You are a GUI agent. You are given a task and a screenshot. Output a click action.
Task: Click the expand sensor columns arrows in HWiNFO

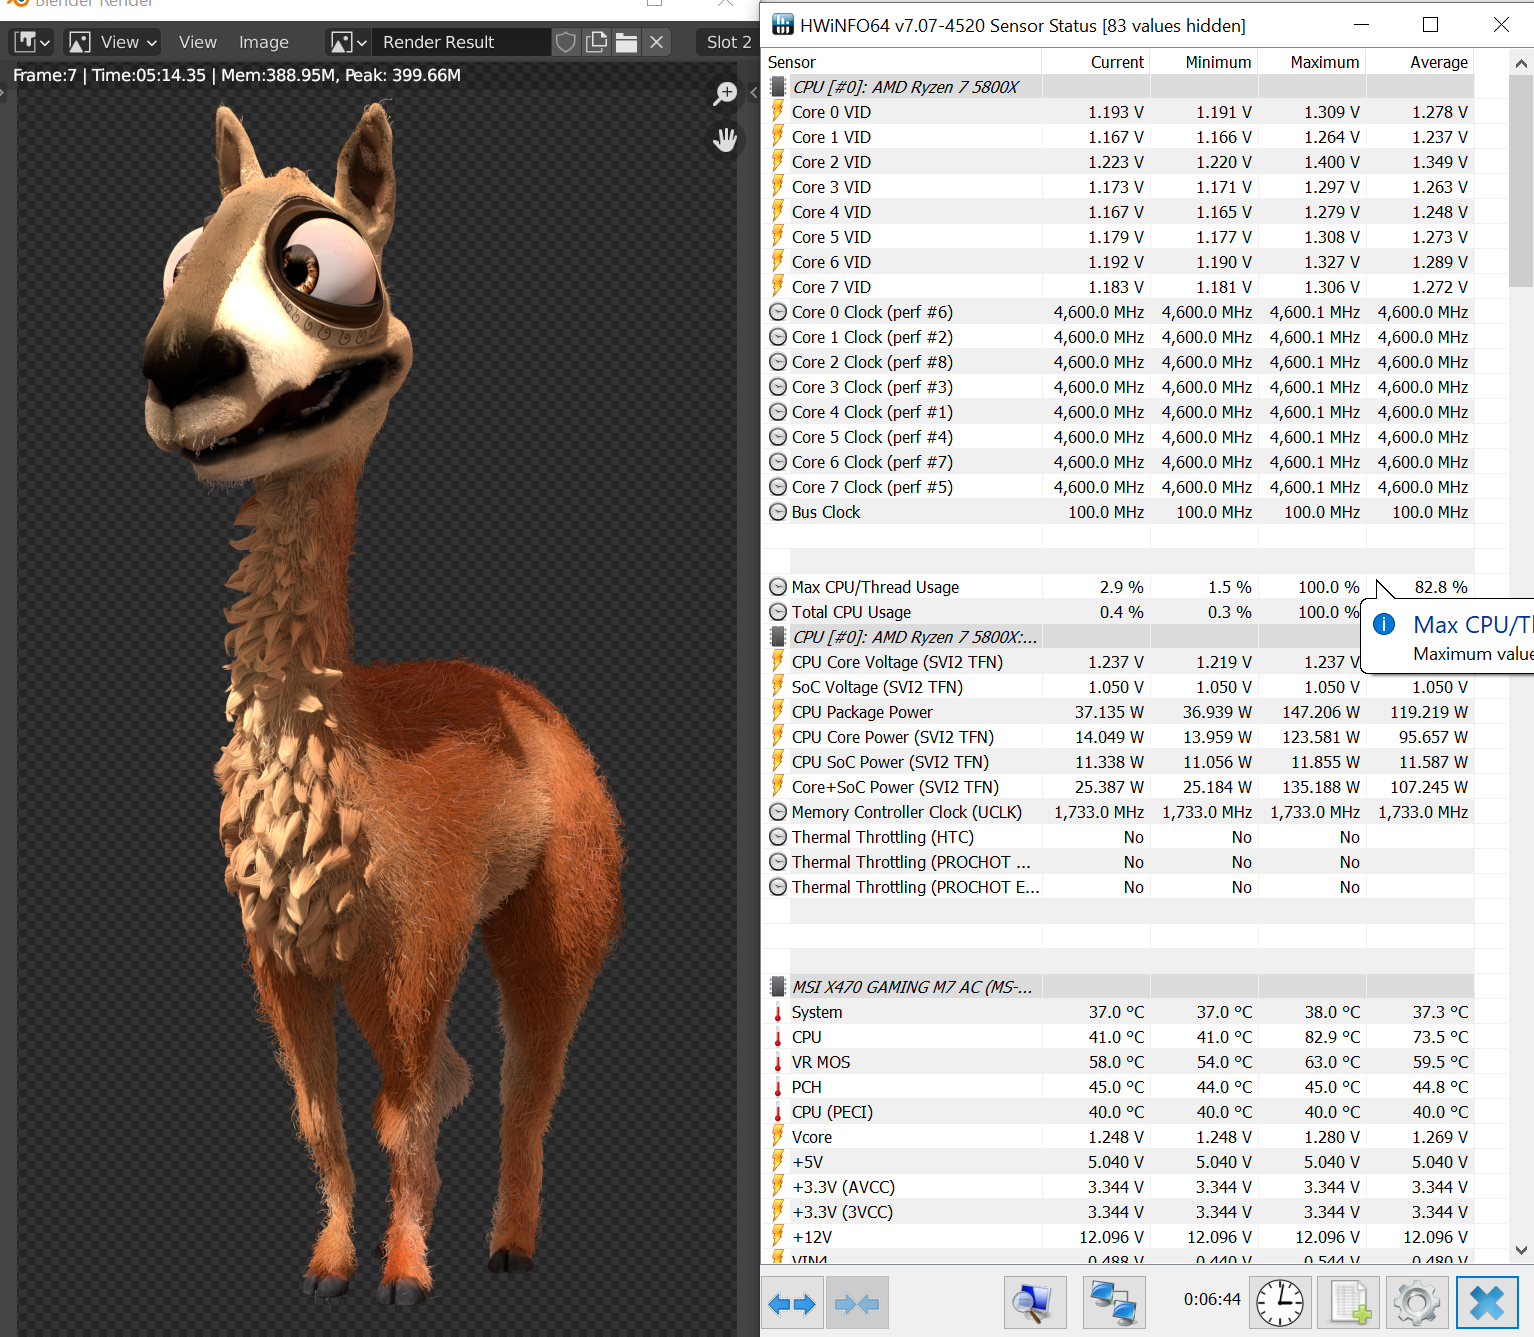tap(792, 1303)
